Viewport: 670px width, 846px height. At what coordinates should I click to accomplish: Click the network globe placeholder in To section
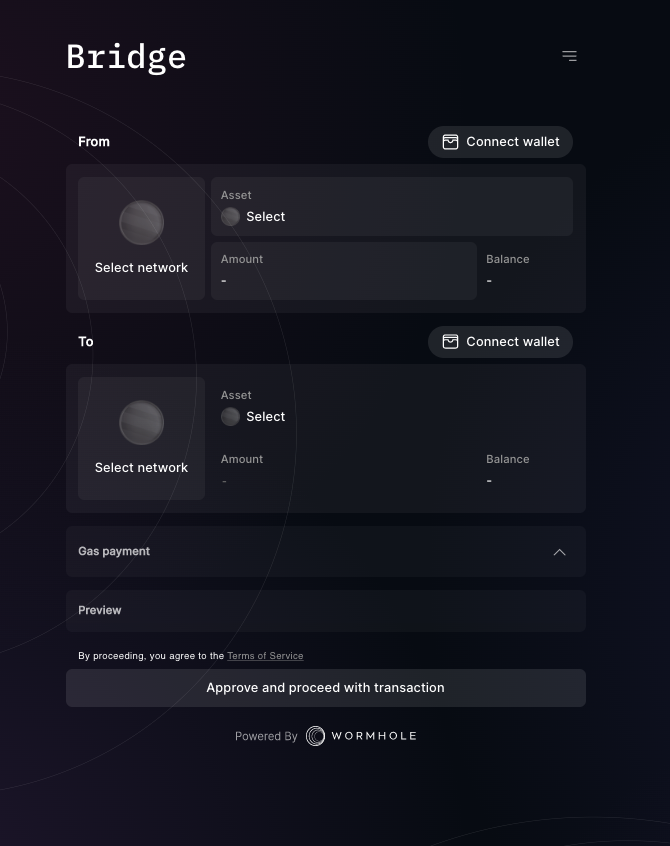pyautogui.click(x=141, y=422)
